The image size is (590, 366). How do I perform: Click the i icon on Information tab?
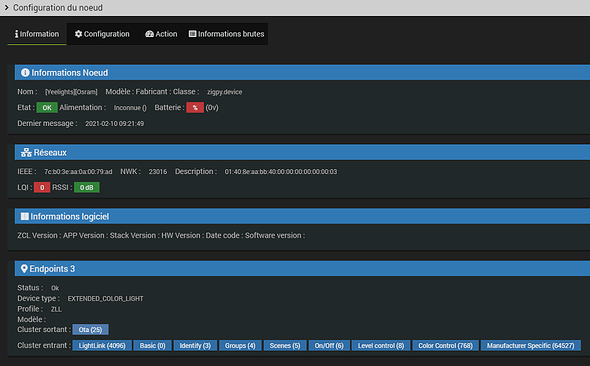[x=17, y=34]
